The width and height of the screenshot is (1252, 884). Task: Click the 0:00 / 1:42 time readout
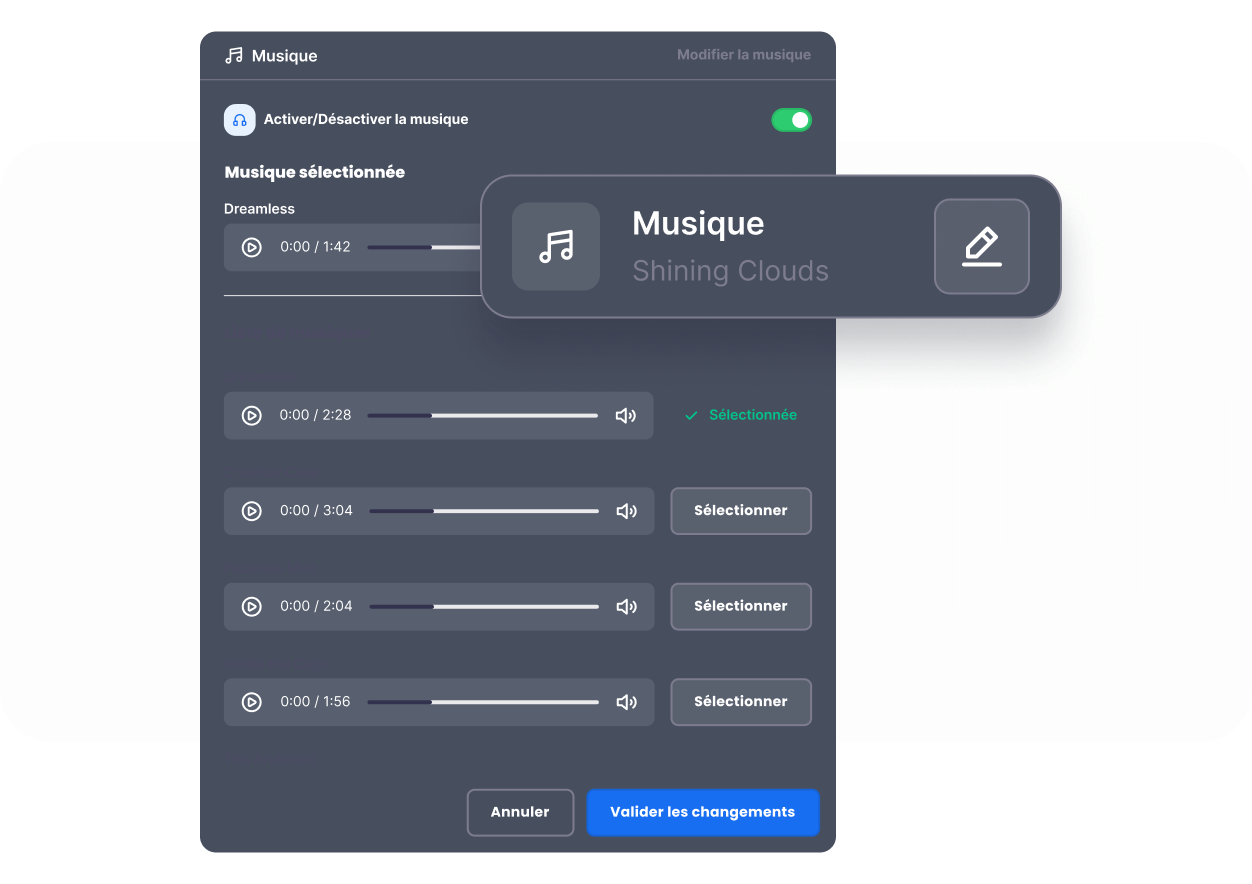coord(315,247)
